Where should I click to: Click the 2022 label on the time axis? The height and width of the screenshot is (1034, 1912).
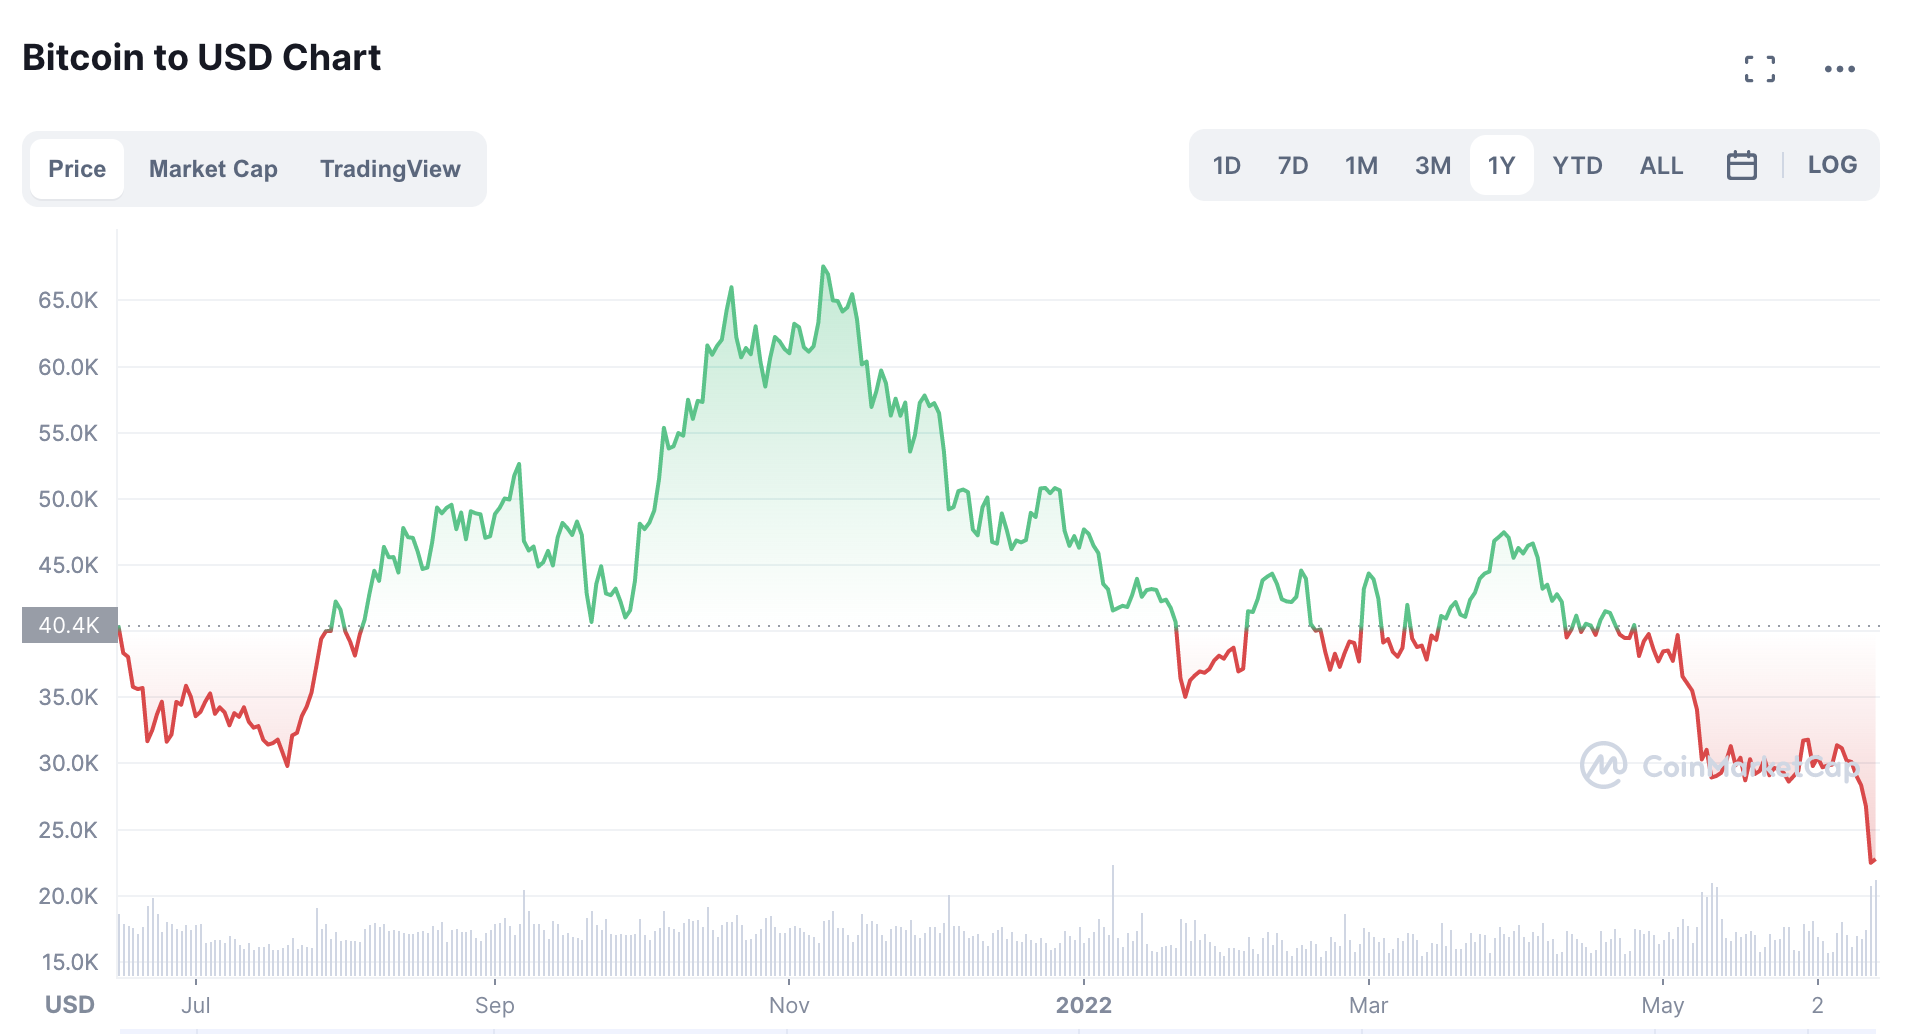[x=1083, y=1005]
